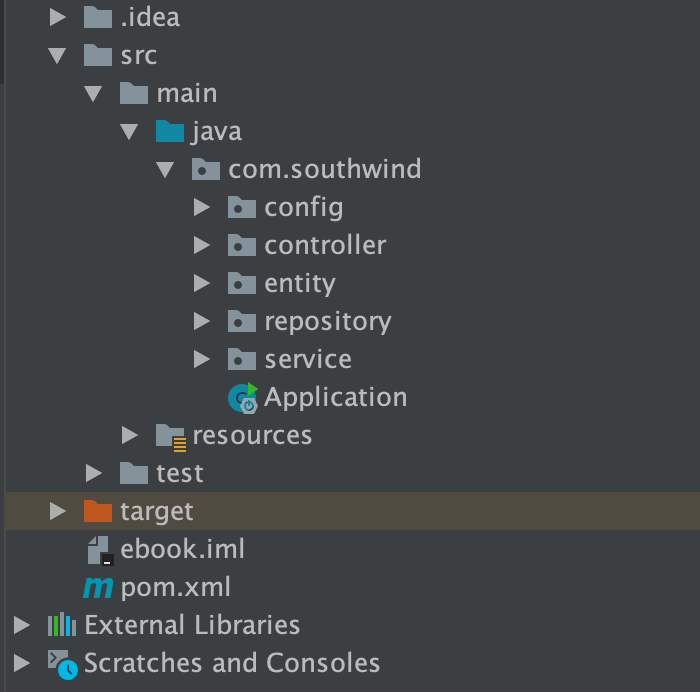Select the entity package label
The height and width of the screenshot is (692, 700).
click(299, 284)
